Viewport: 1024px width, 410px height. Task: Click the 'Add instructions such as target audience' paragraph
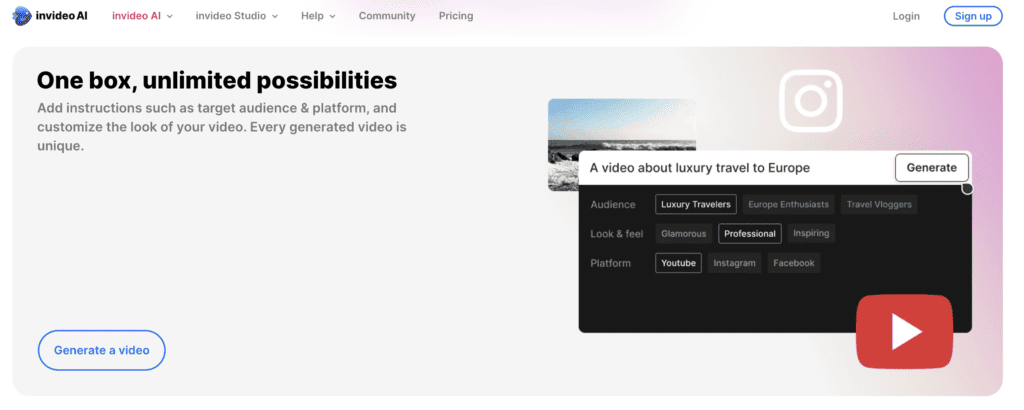tap(222, 127)
